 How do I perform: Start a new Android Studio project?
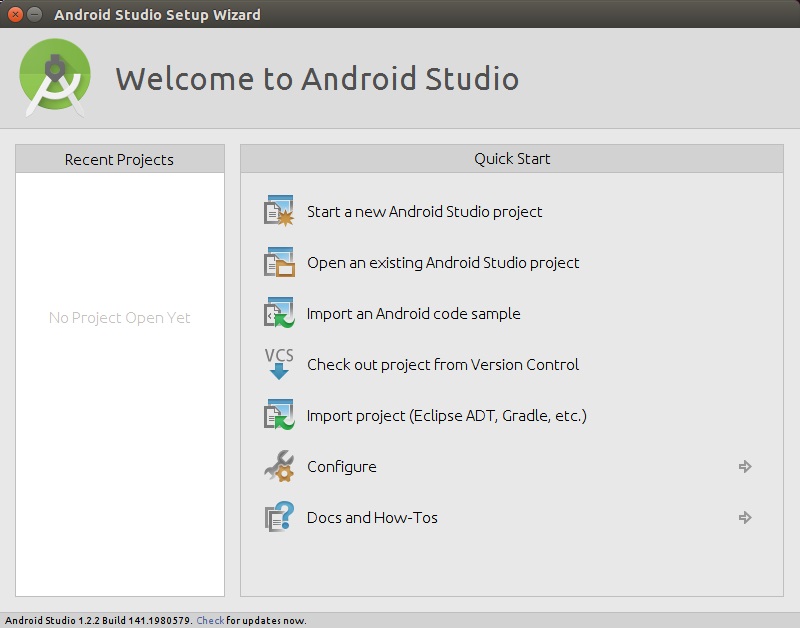click(424, 211)
